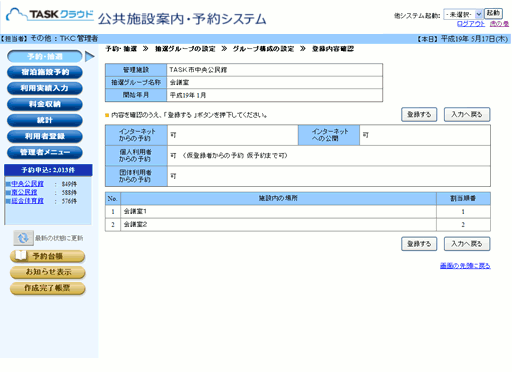Click the 【本日】 date text in header bar
512x372 pixels.
(x=462, y=39)
